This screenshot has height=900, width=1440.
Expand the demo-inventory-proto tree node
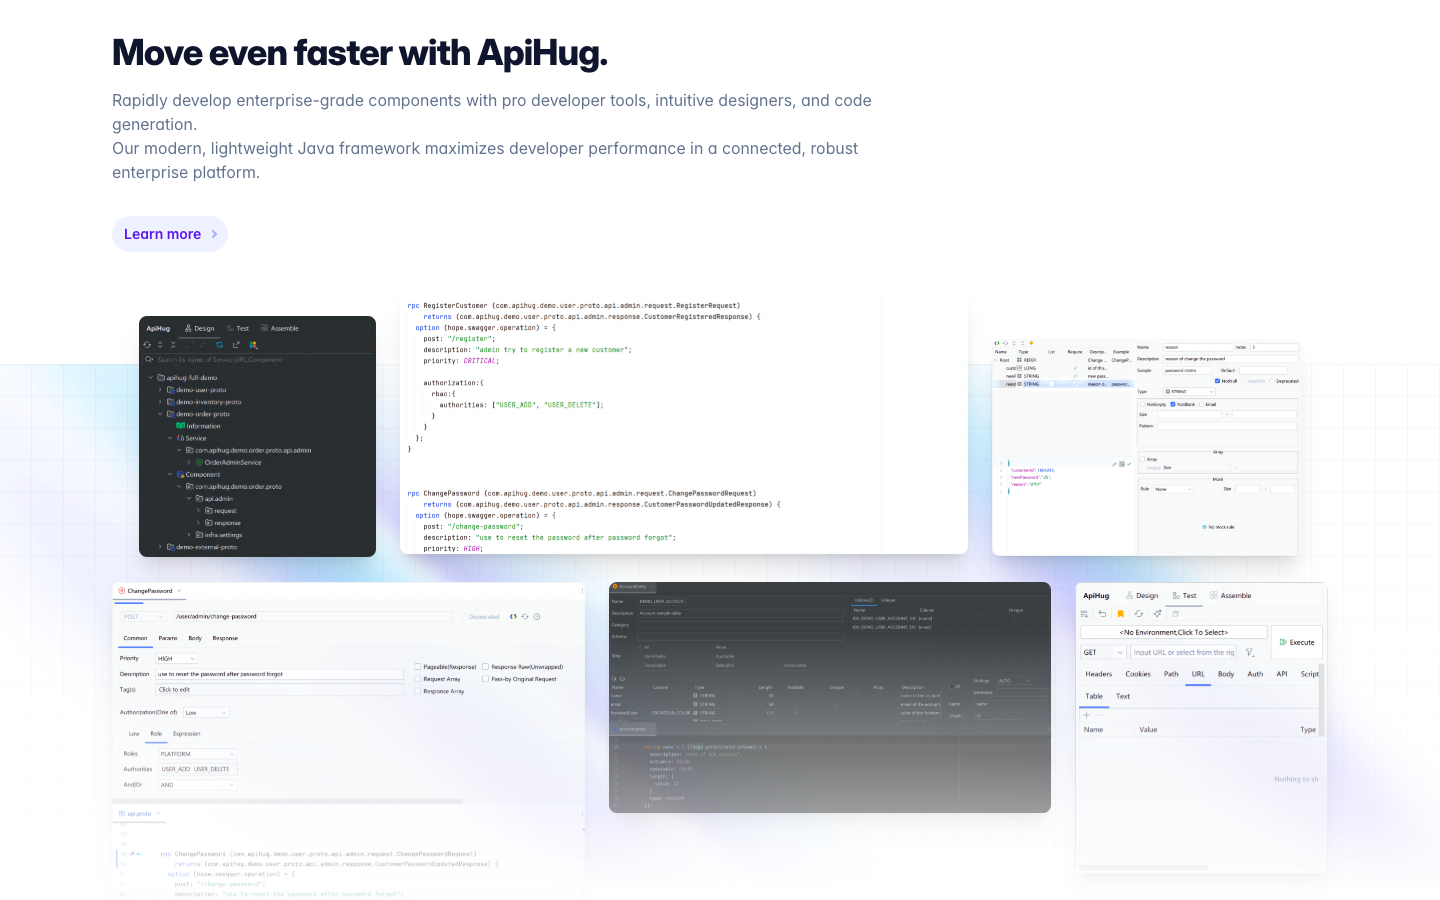160,402
